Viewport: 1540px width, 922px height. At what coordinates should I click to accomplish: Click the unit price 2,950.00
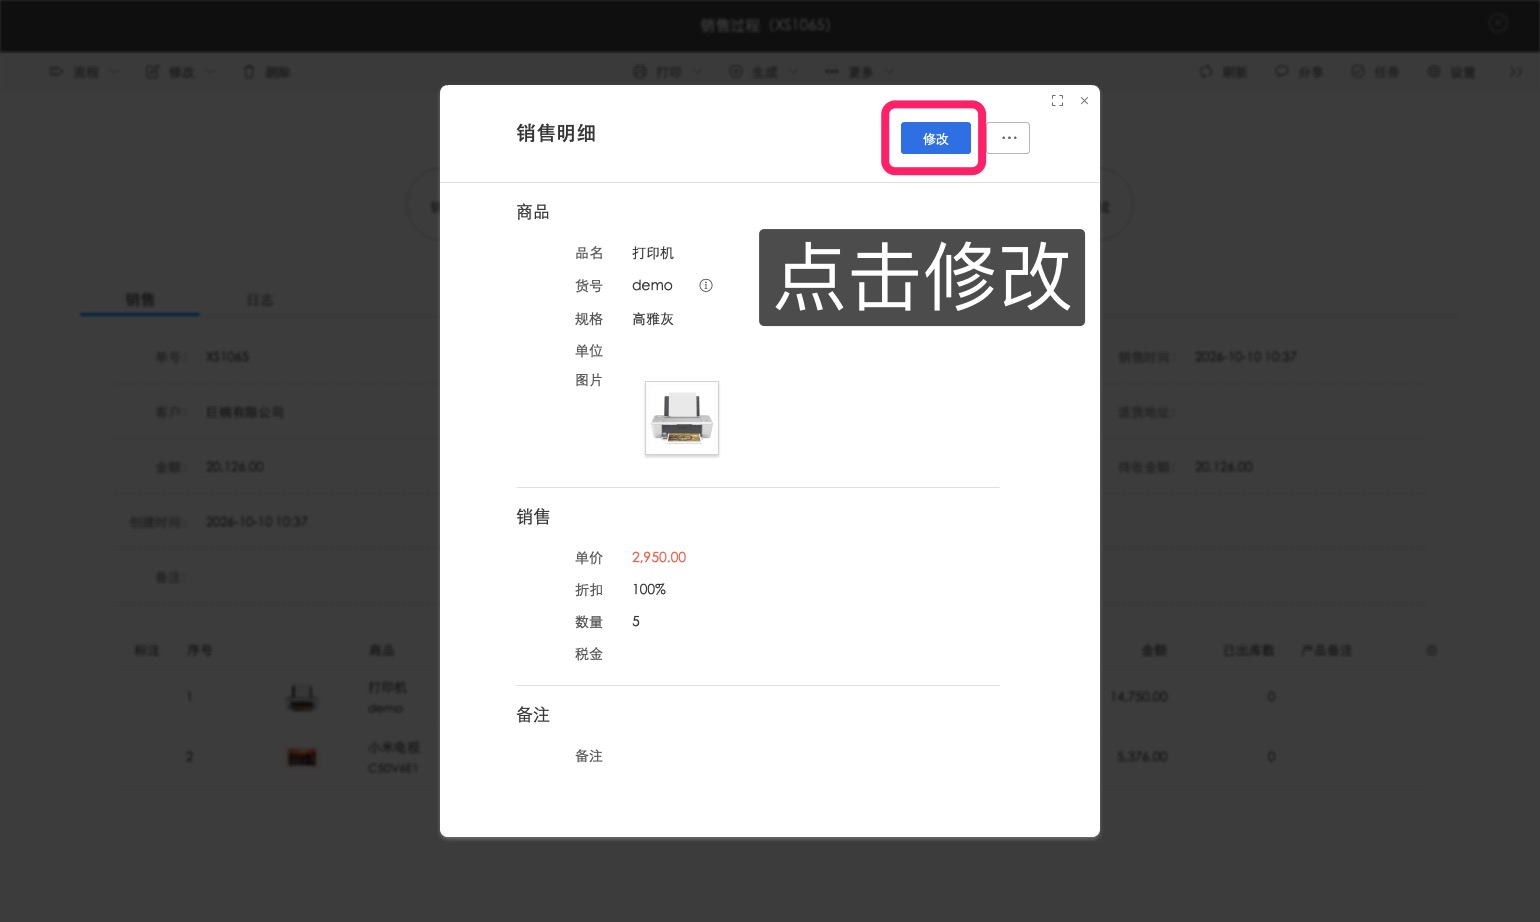659,557
